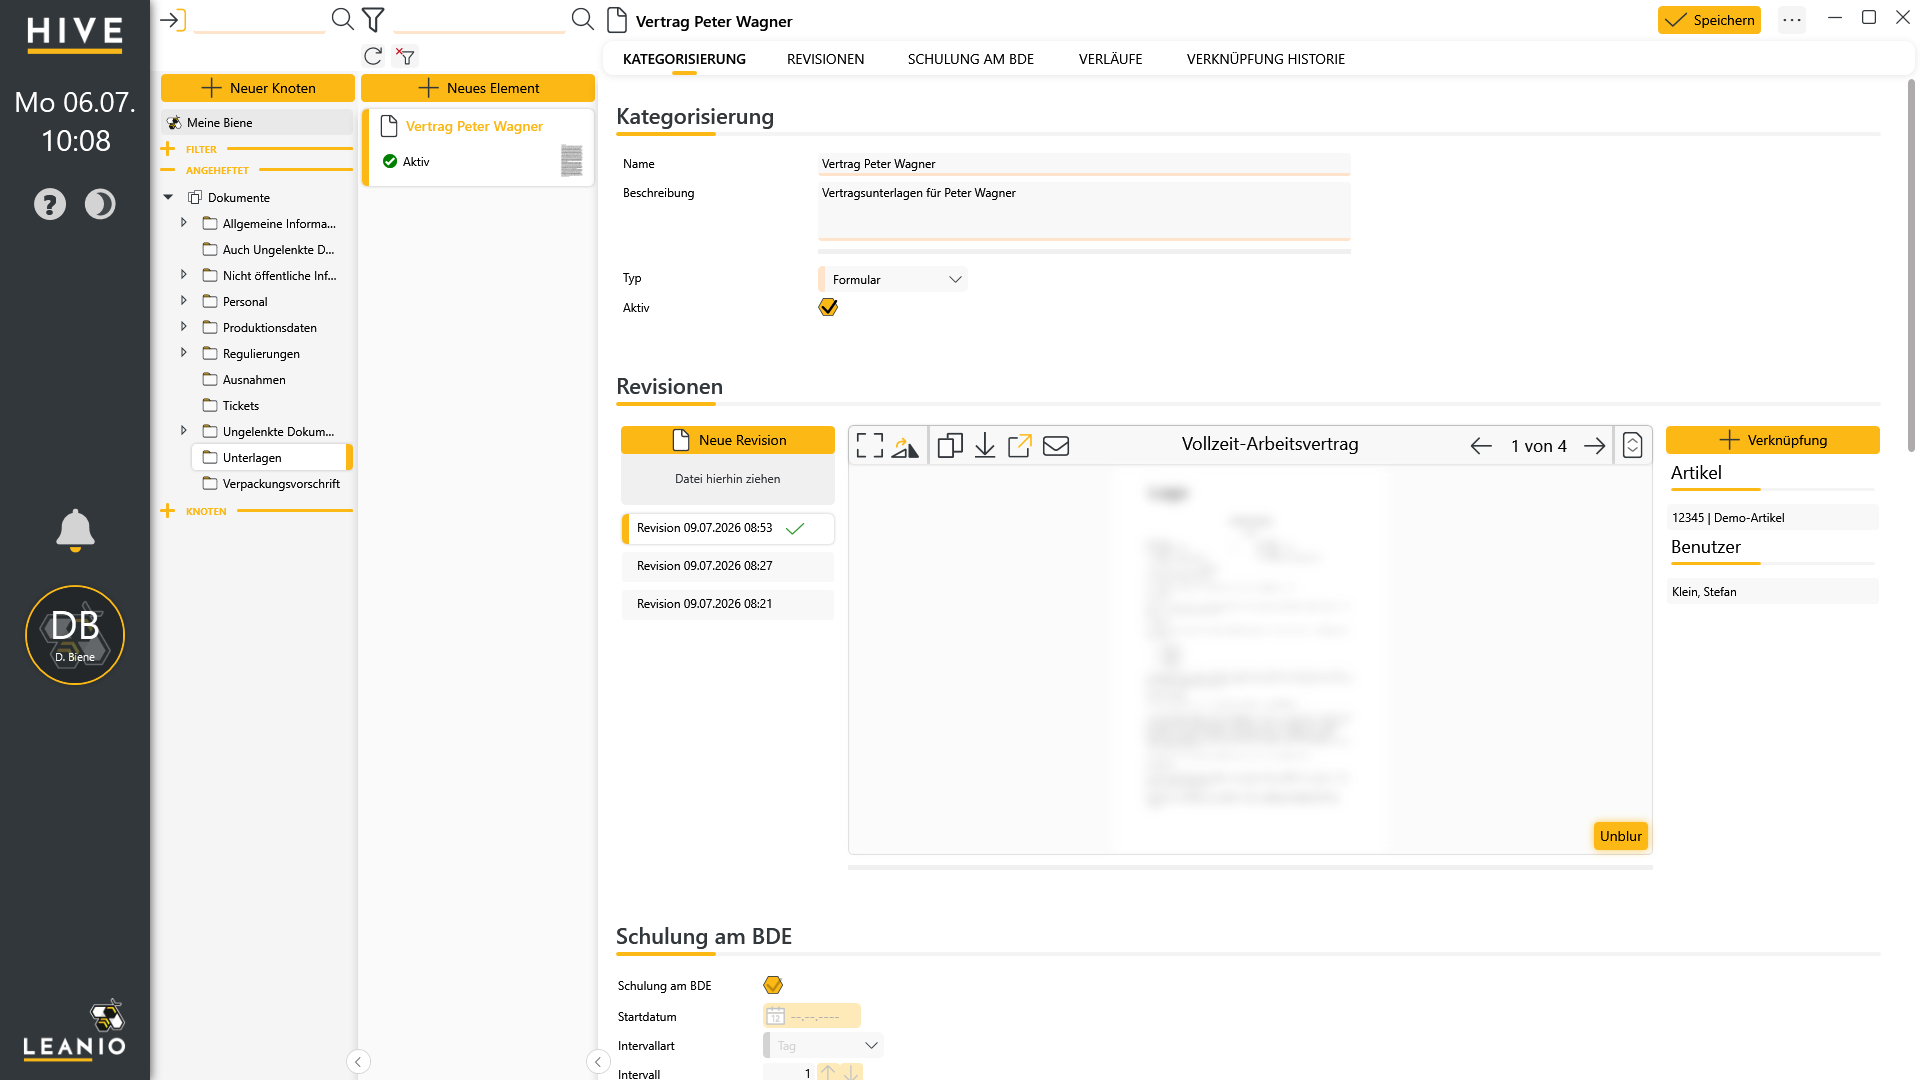Click the Speichern button
Image resolution: width=1920 pixels, height=1080 pixels.
1709,20
